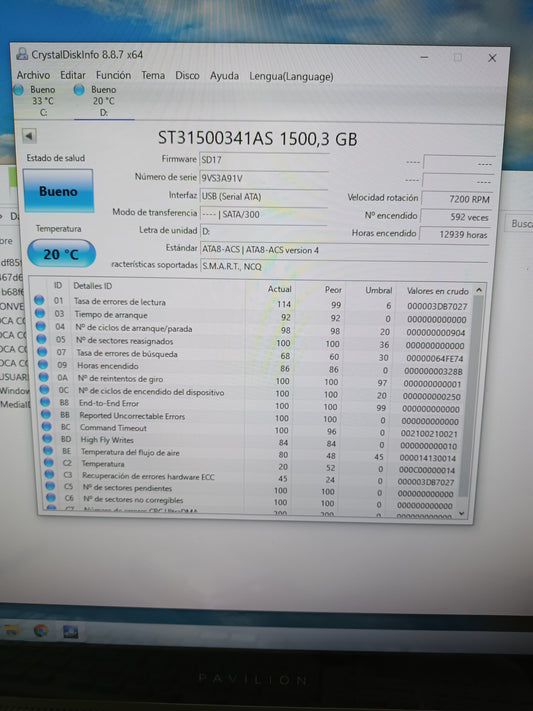Click the SMART list scroll down arrow
The height and width of the screenshot is (711, 533).
(x=462, y=513)
